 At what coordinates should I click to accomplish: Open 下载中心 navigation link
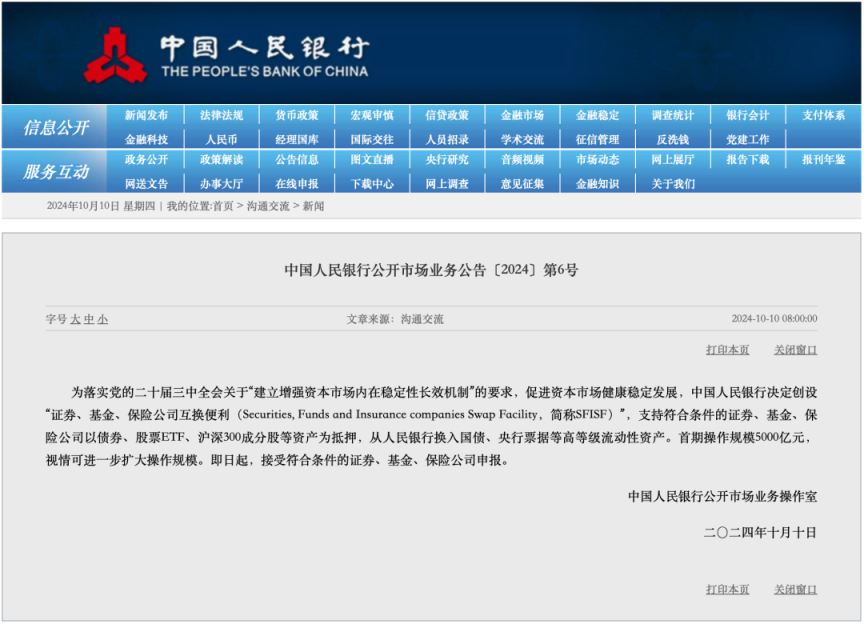click(371, 184)
